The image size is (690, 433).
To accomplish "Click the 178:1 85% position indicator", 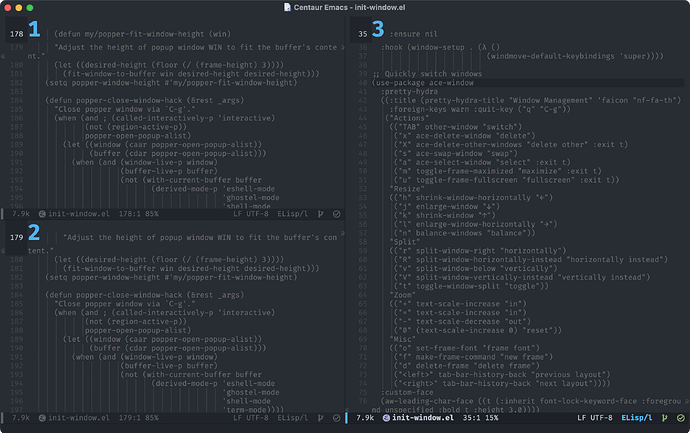I will 139,214.
